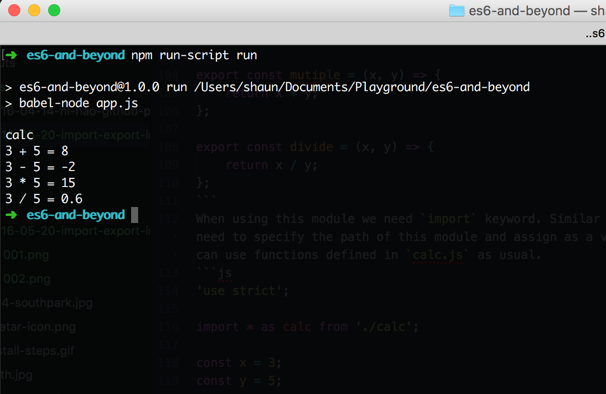Click the output 3 / 5 = 0.6
The width and height of the screenshot is (606, 394).
44,199
